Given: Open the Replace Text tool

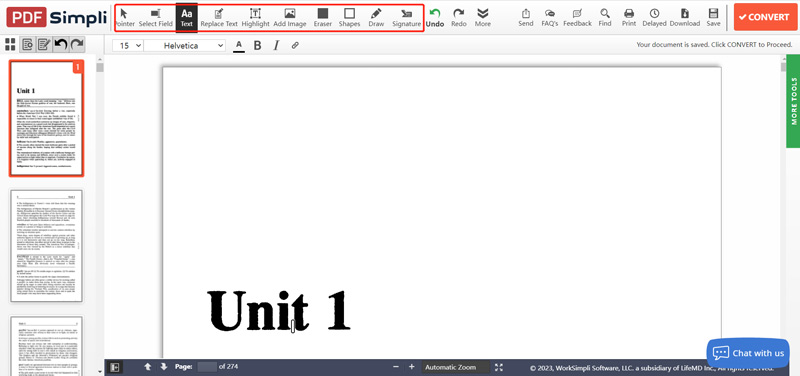Looking at the screenshot, I should coord(219,17).
